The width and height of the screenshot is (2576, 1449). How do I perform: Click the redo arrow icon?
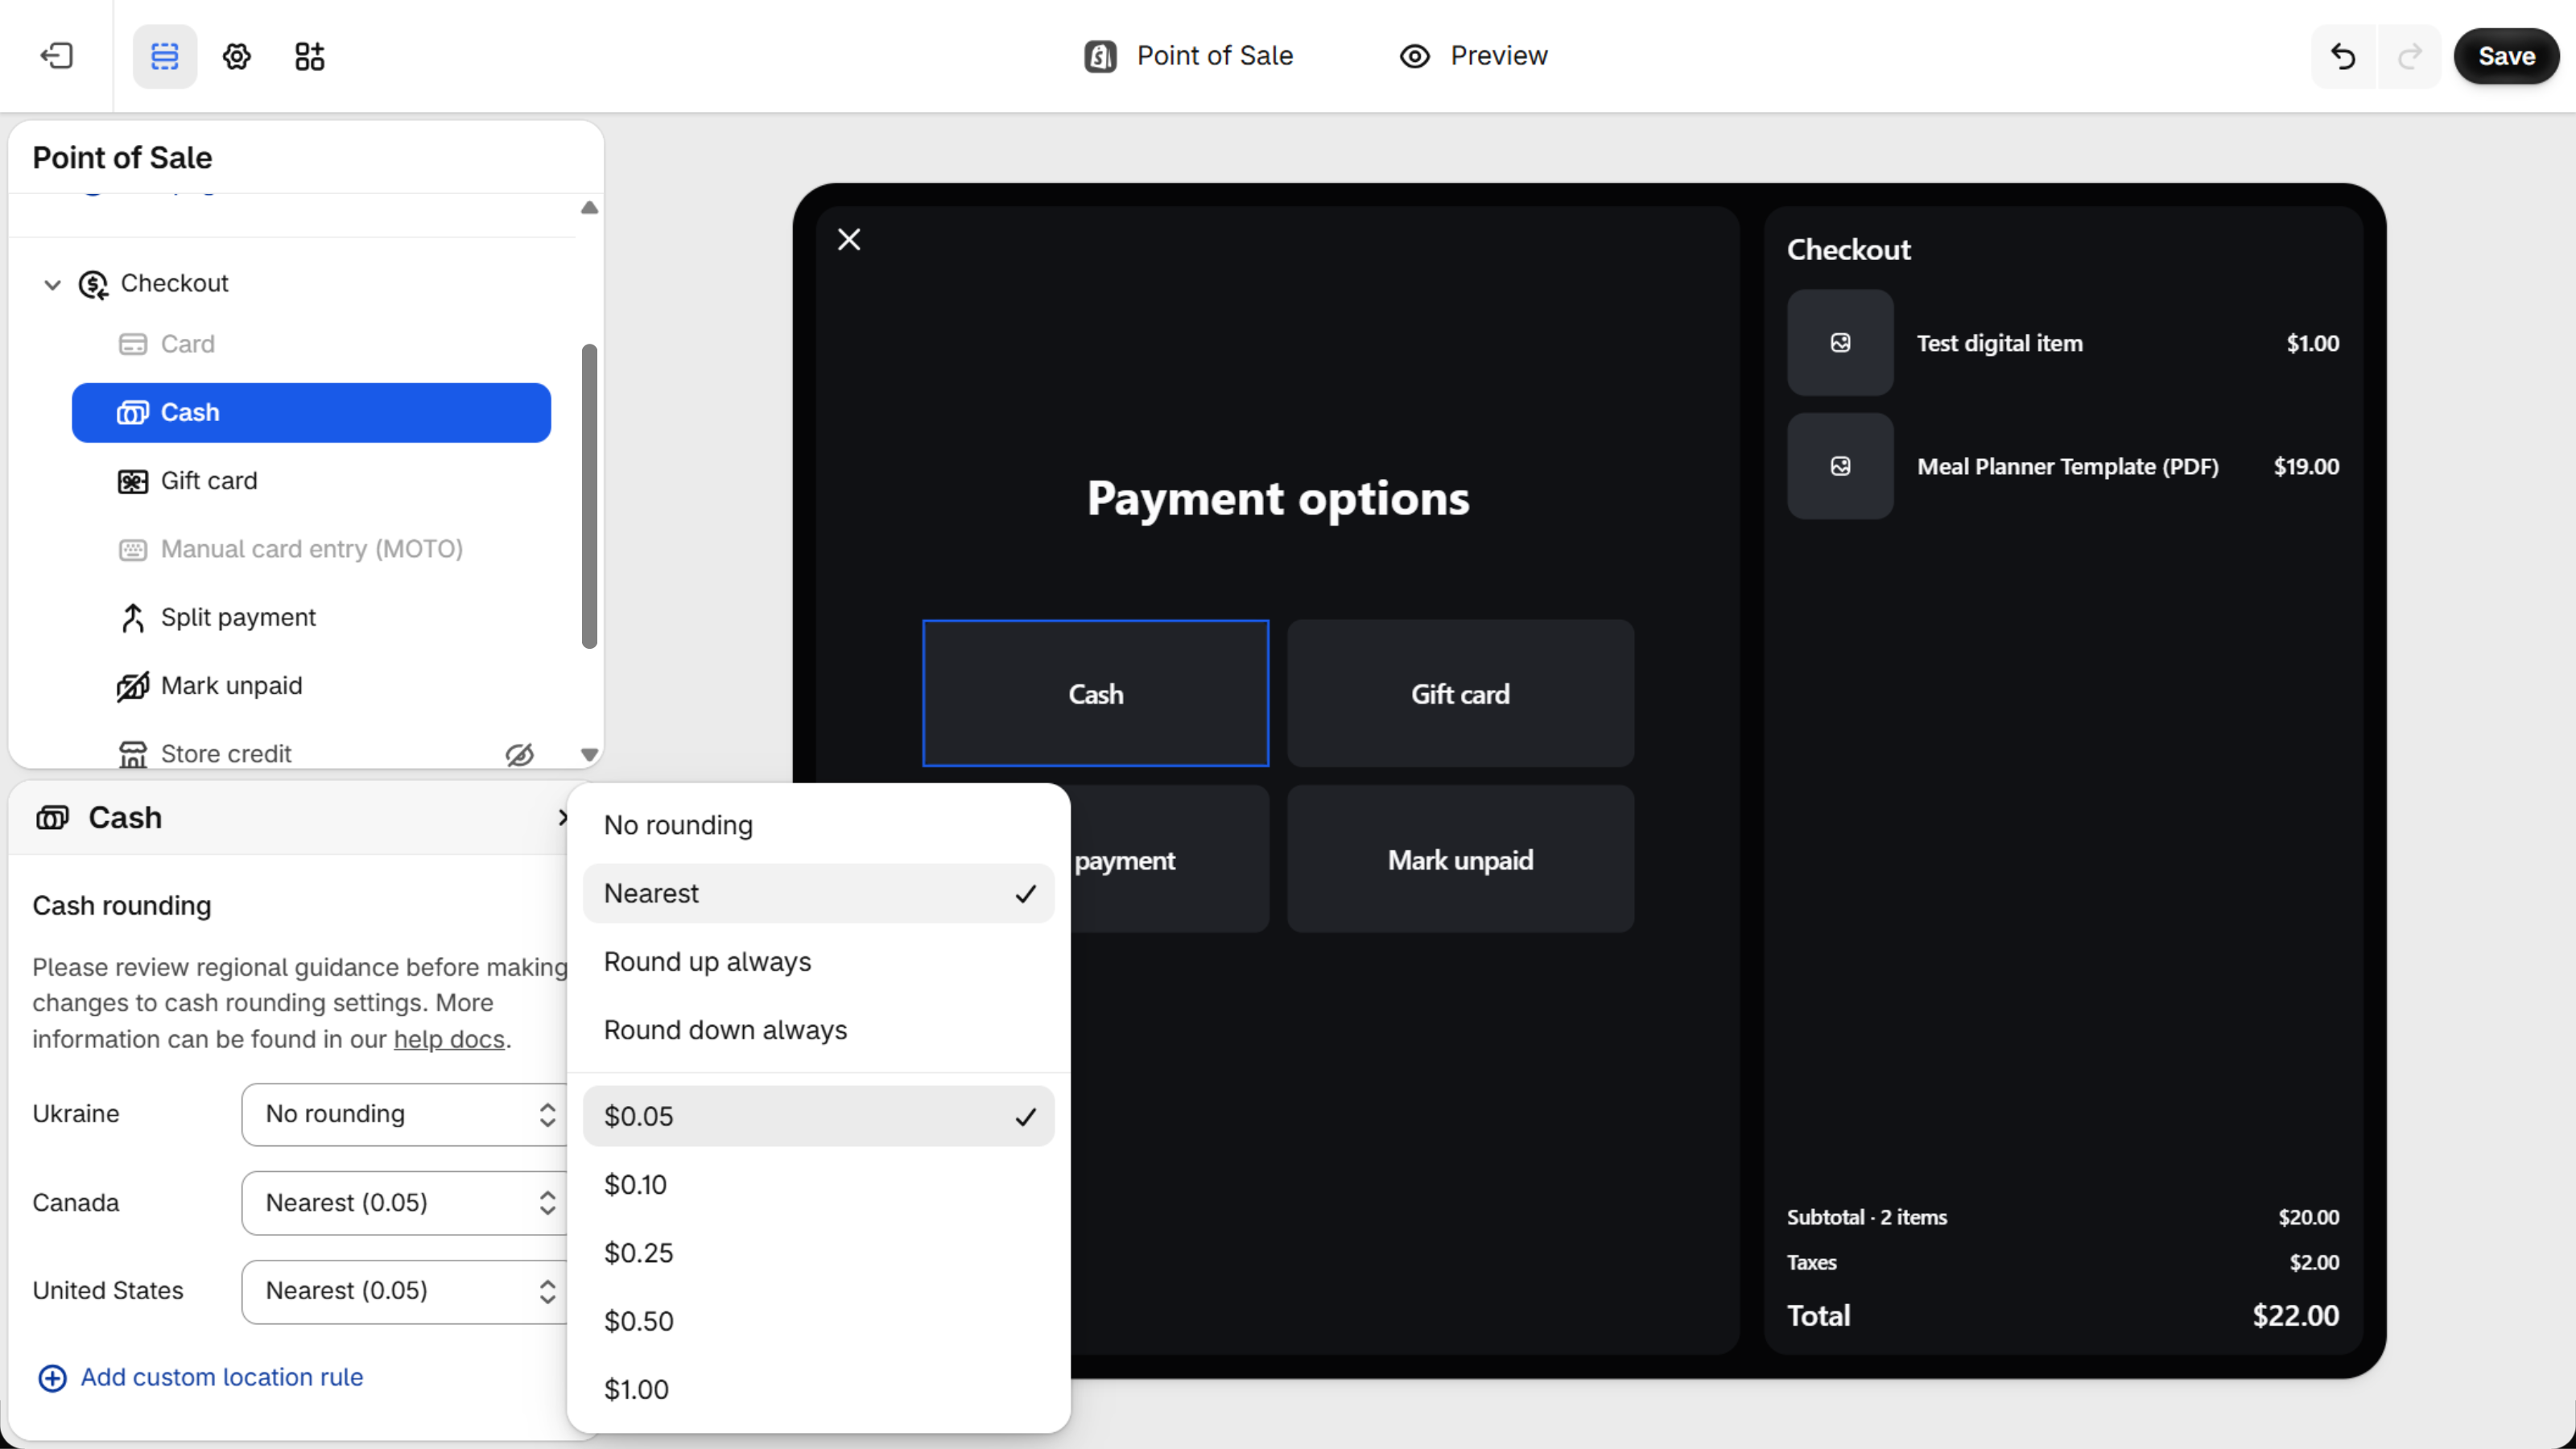point(2410,56)
